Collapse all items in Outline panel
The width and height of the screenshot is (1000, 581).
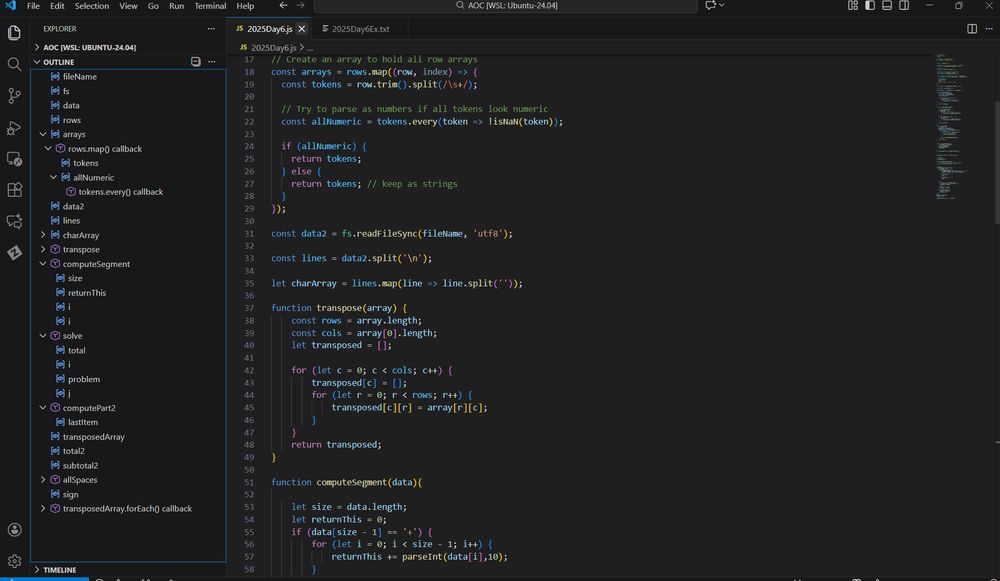click(196, 62)
